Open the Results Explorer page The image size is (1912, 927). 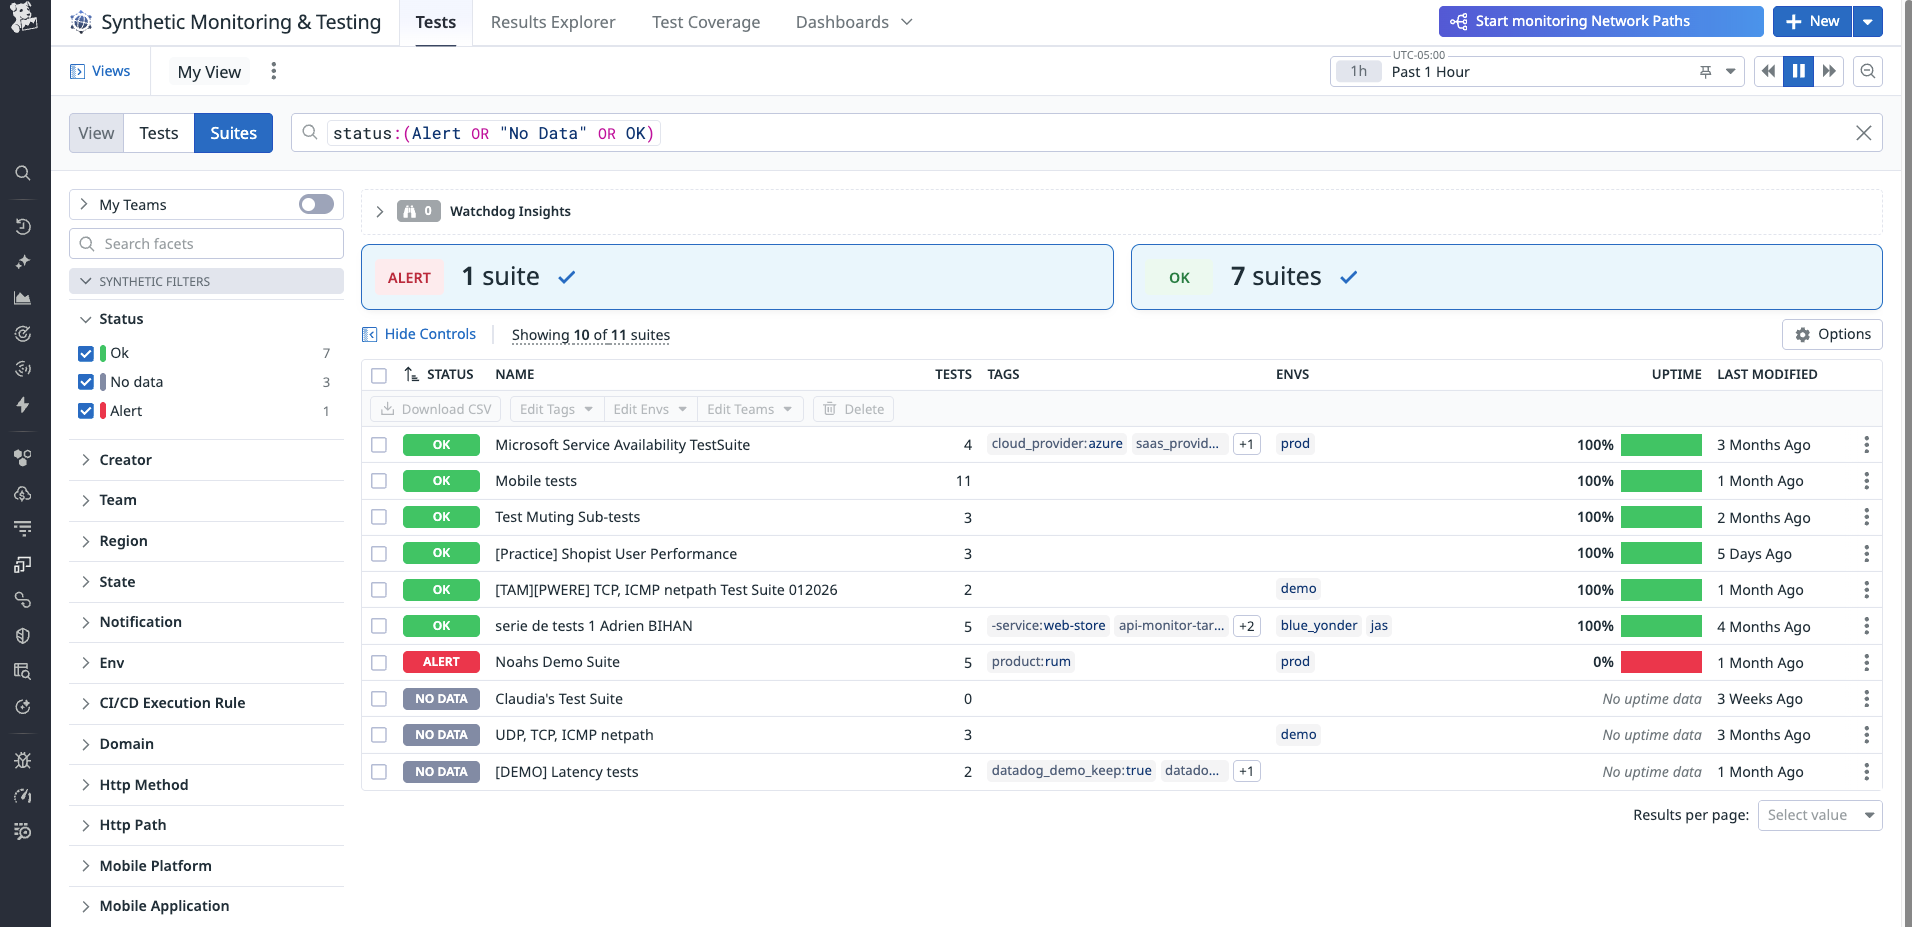pos(551,21)
